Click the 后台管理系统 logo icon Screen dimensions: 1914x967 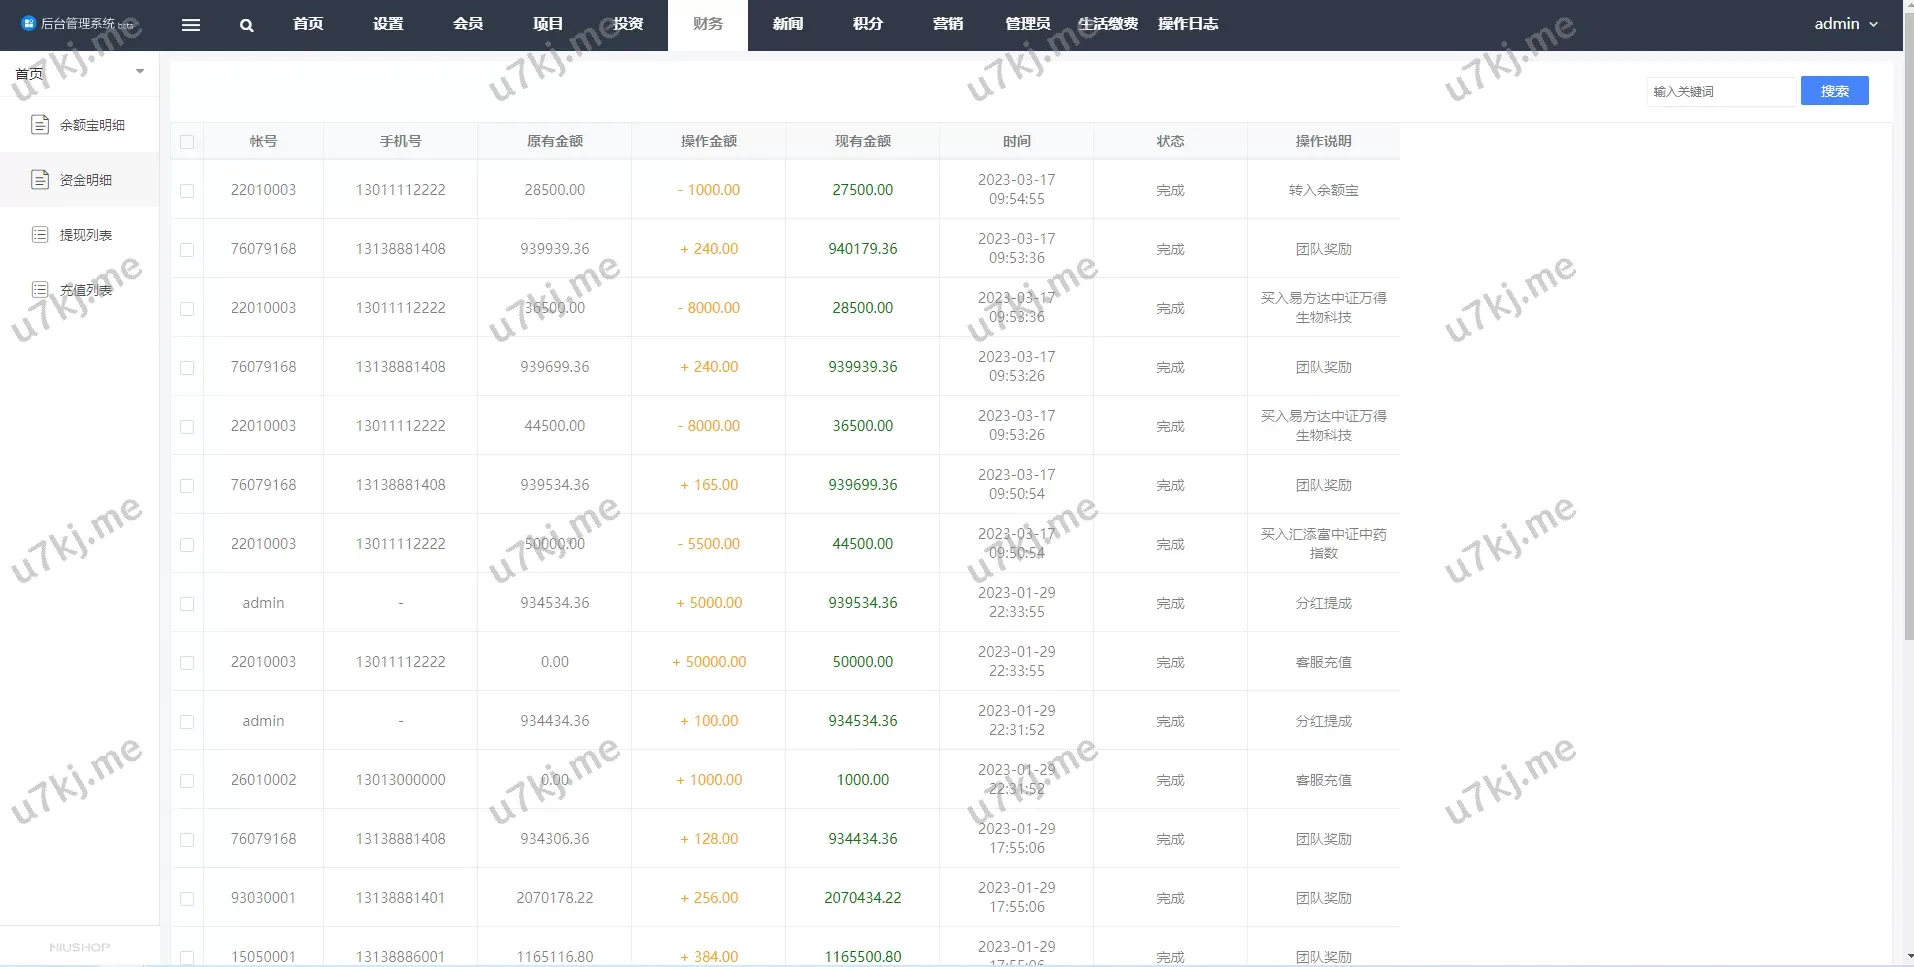[28, 23]
